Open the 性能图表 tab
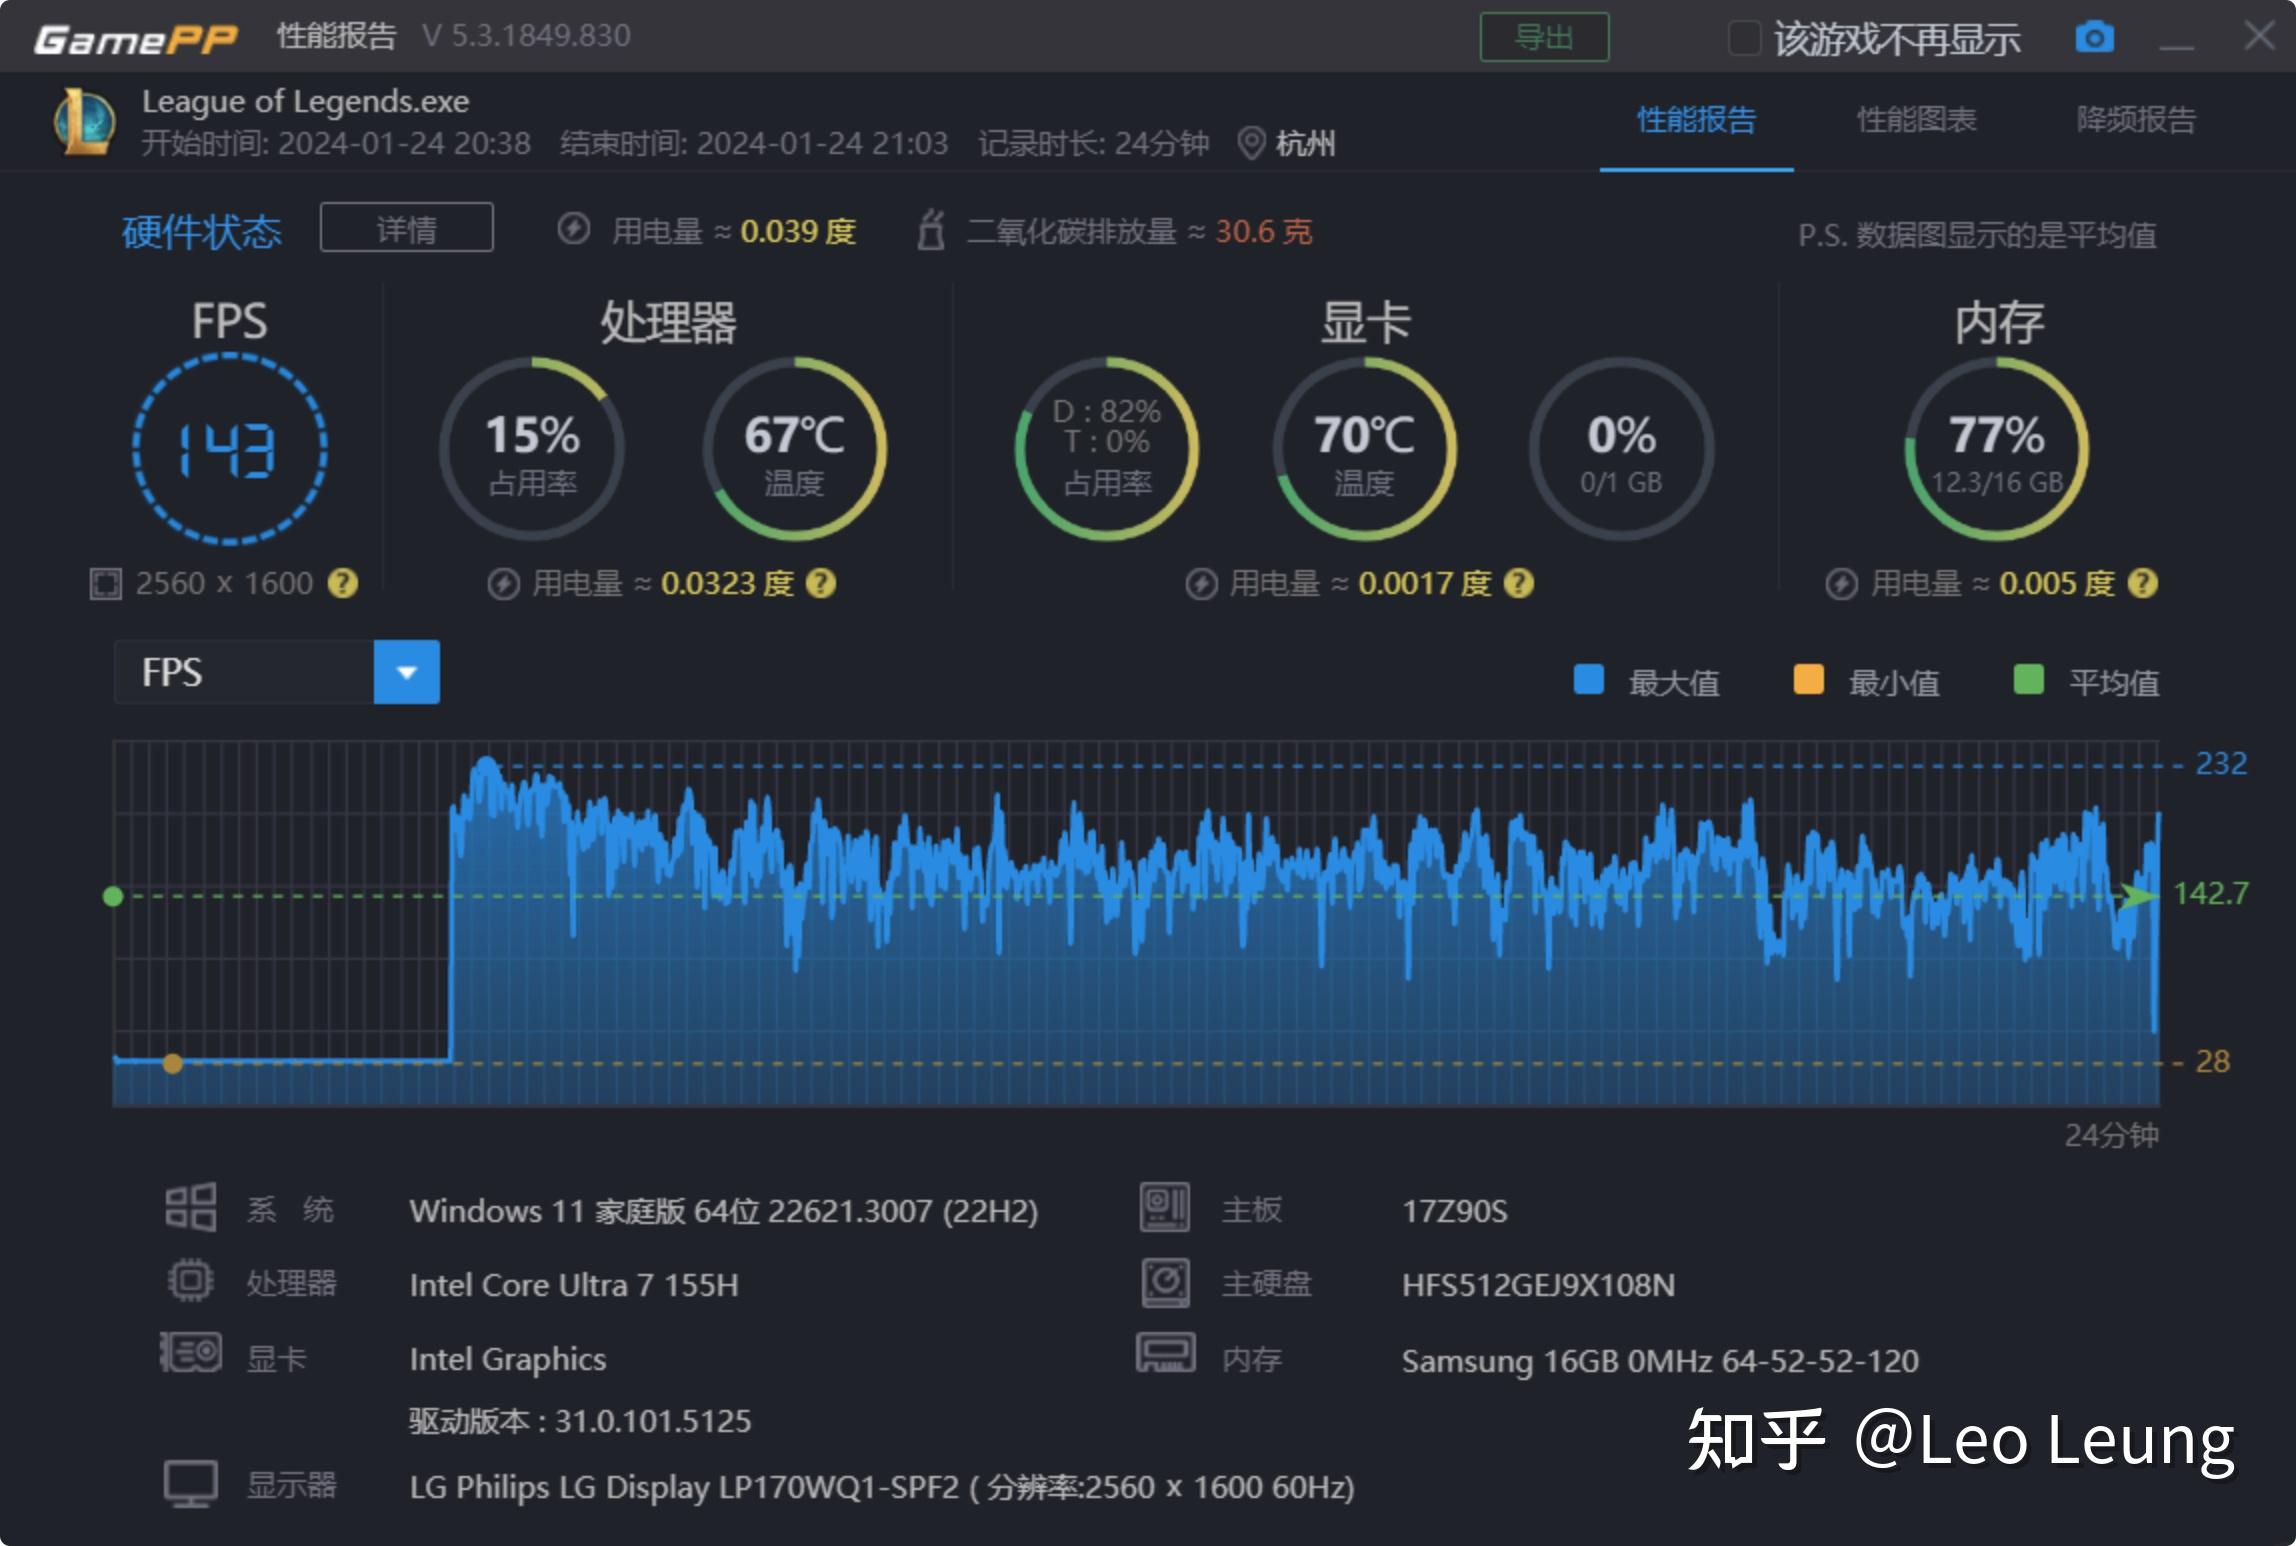This screenshot has width=2296, height=1546. pos(1916,120)
